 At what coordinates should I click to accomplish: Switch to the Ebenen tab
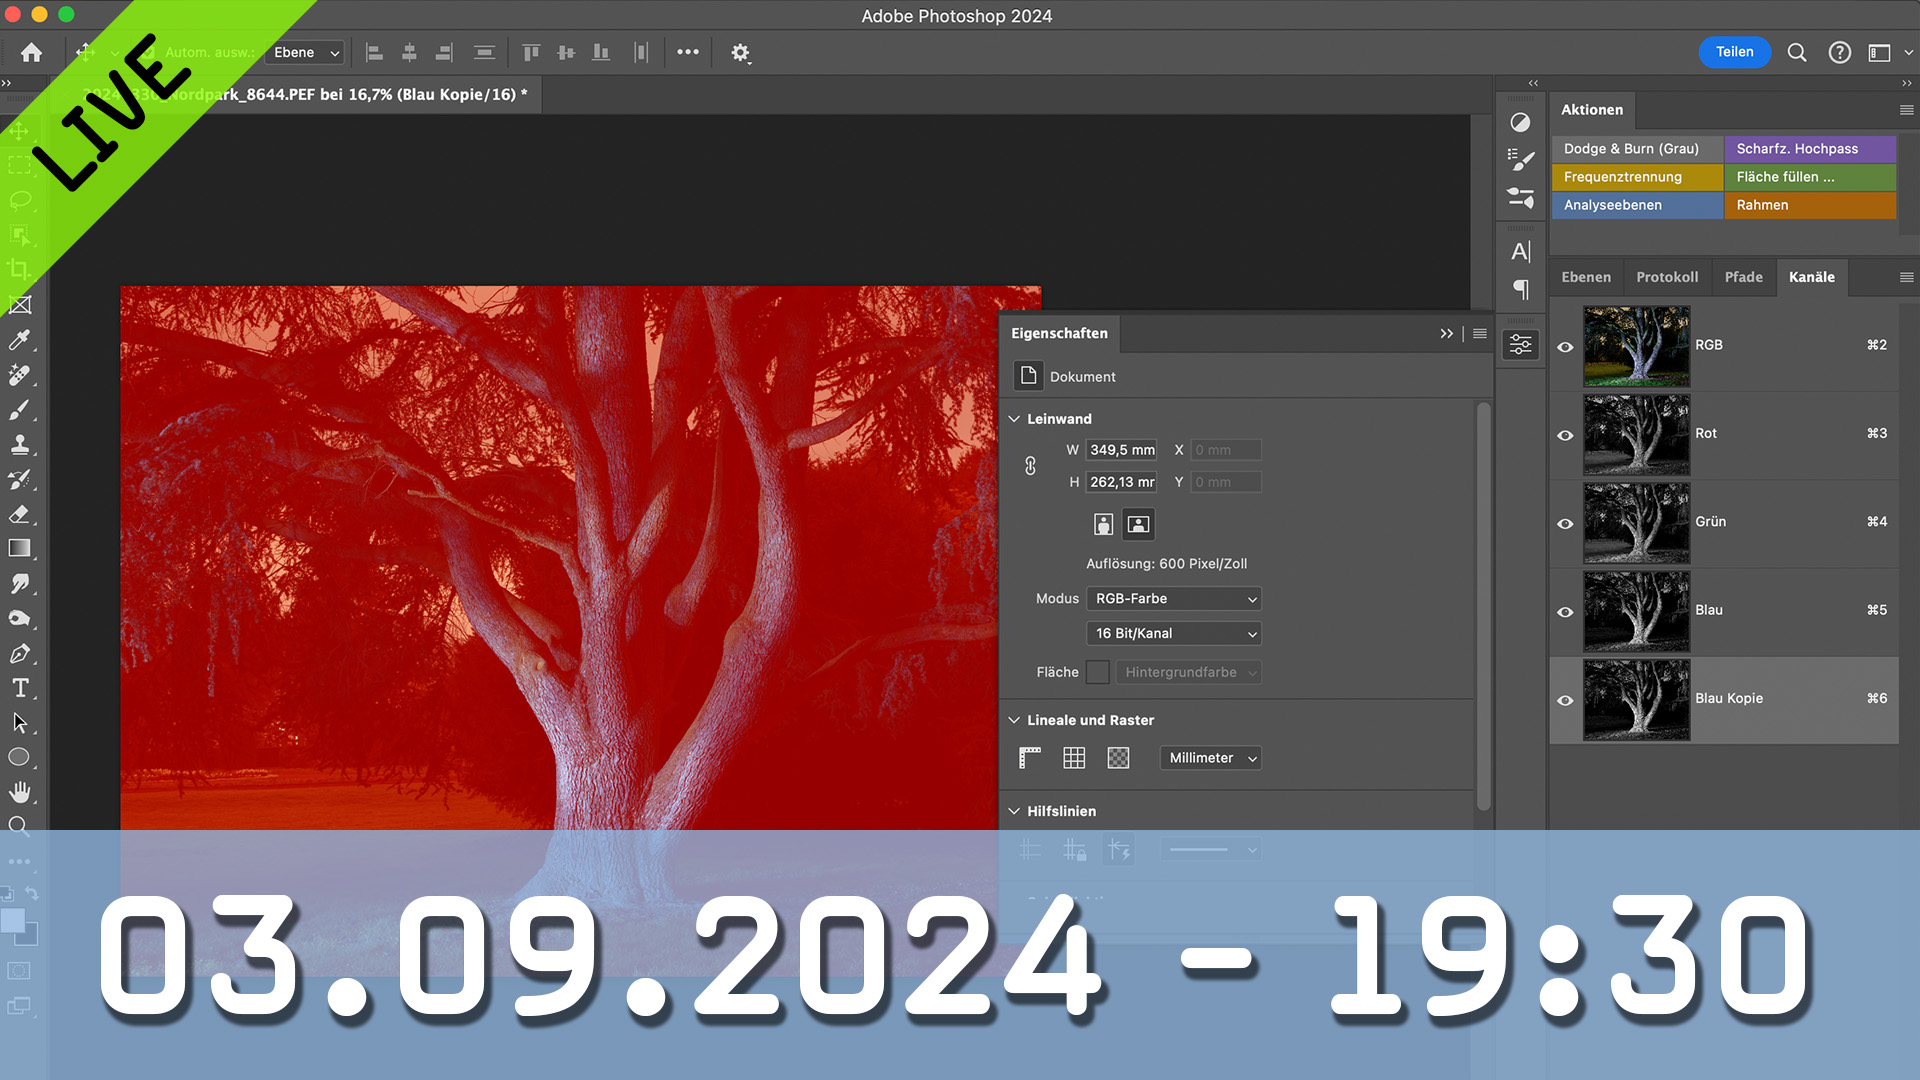tap(1586, 277)
